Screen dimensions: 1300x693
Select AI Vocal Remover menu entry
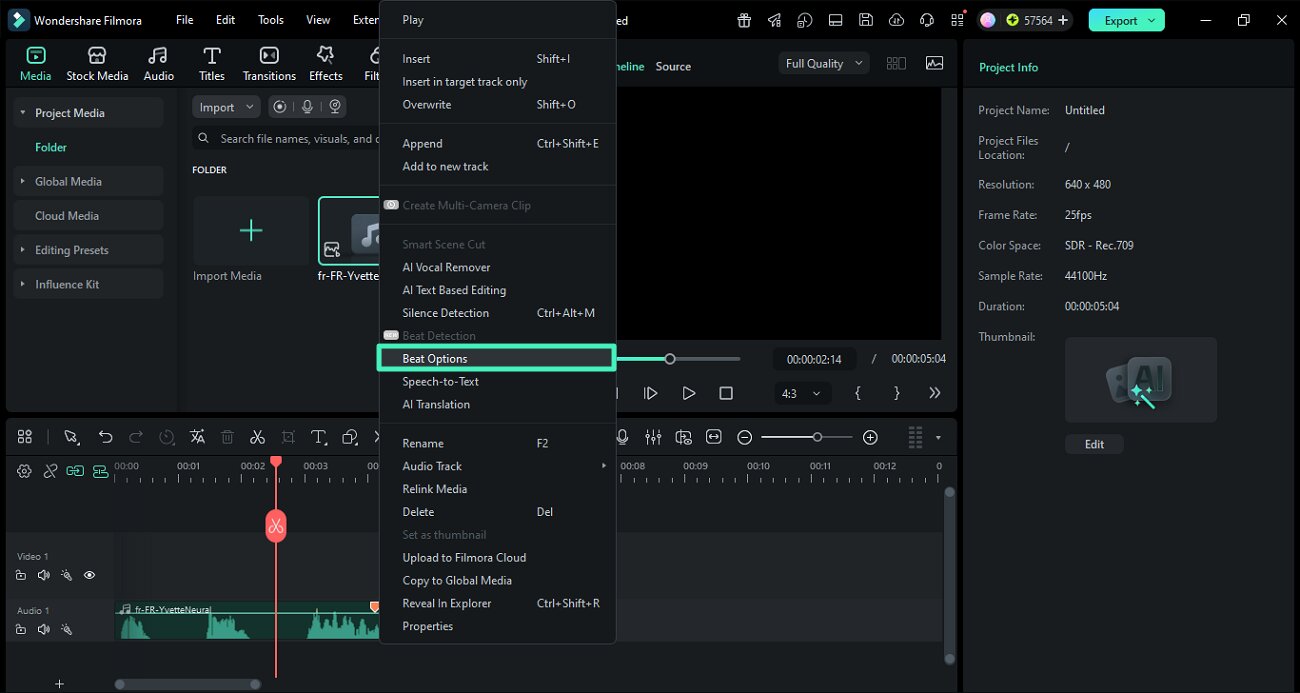pos(497,267)
